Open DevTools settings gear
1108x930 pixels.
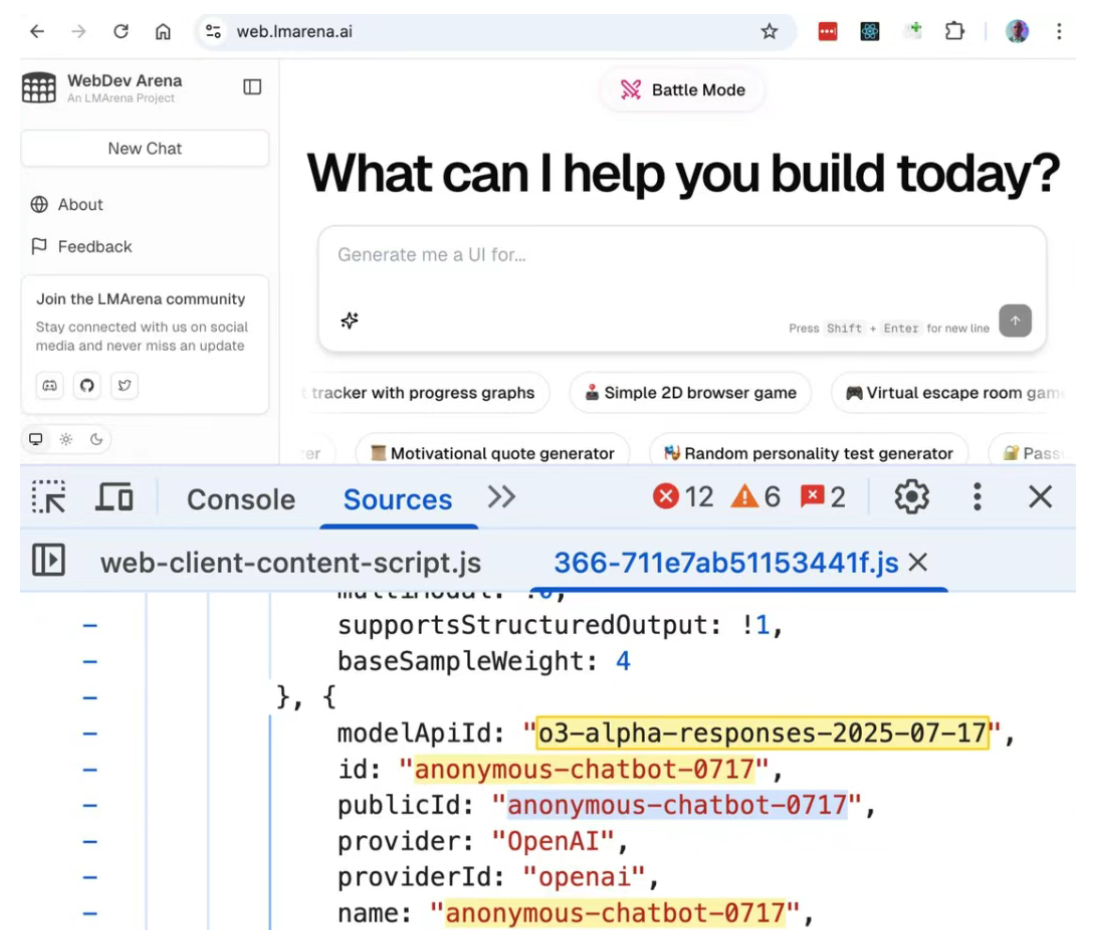[x=912, y=497]
